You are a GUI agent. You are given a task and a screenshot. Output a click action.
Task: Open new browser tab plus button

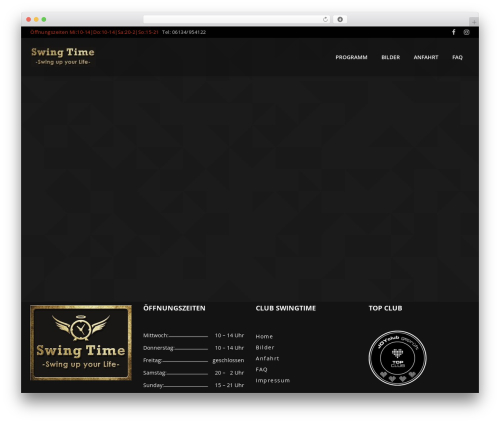[474, 22]
